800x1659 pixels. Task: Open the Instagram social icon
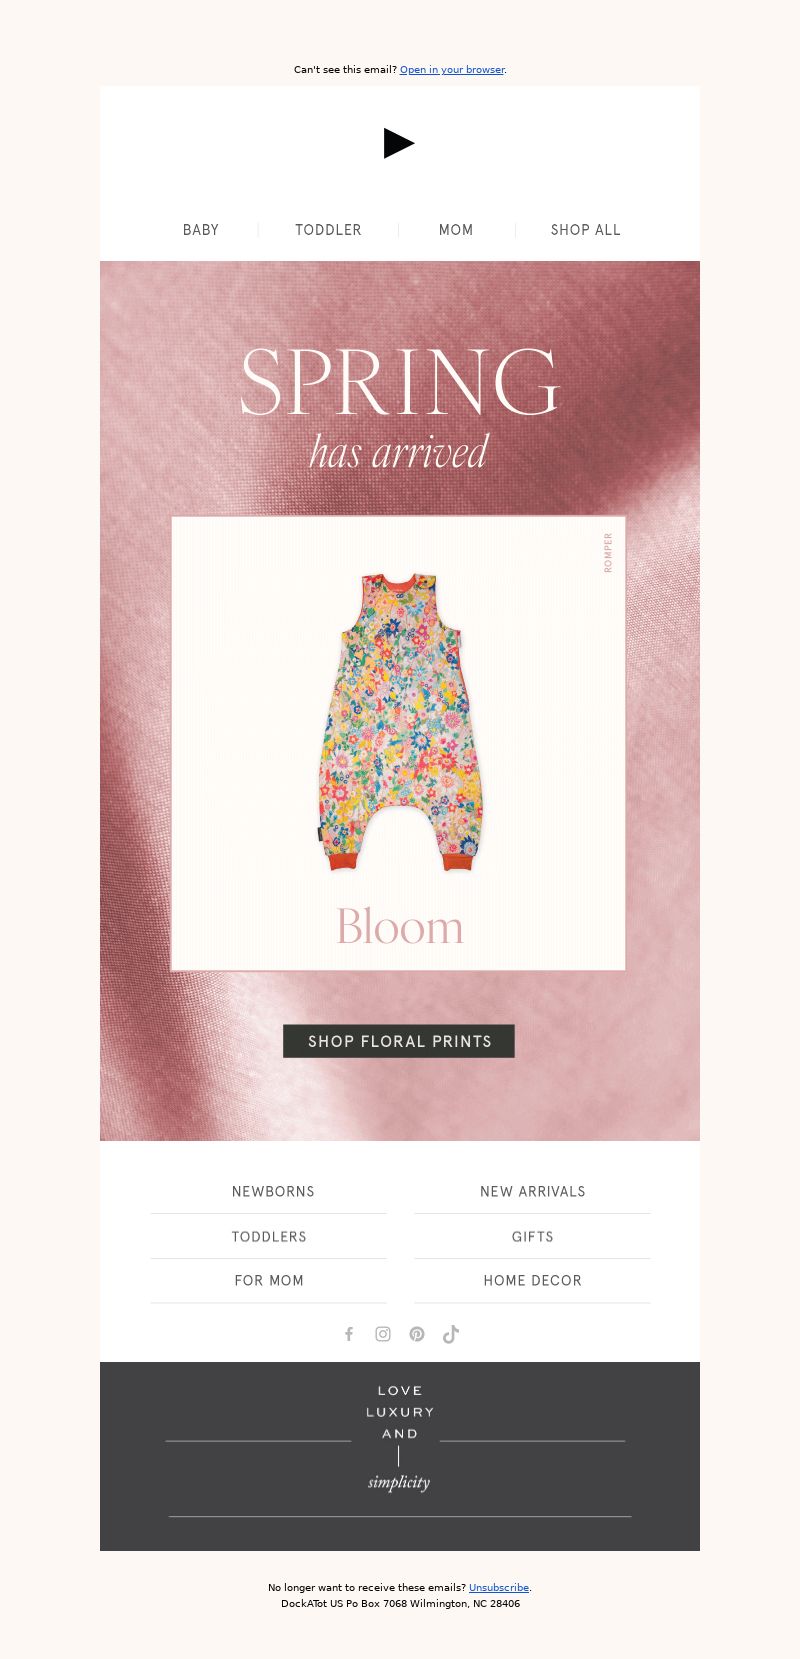click(x=383, y=1334)
